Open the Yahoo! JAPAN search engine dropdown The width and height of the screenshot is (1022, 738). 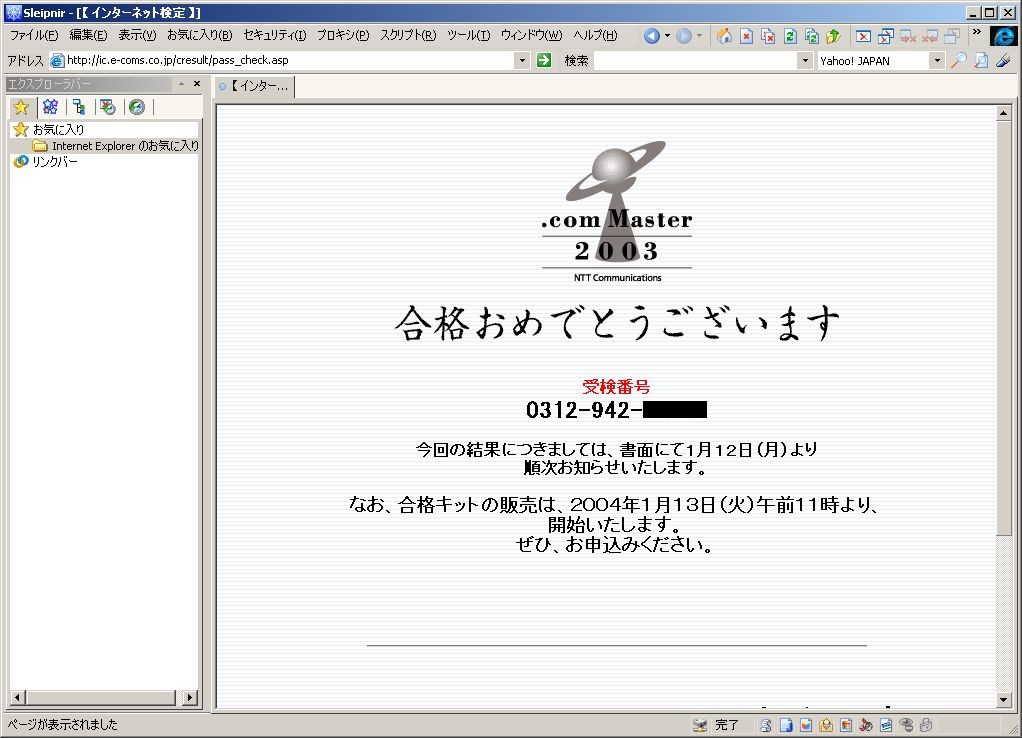pos(937,61)
